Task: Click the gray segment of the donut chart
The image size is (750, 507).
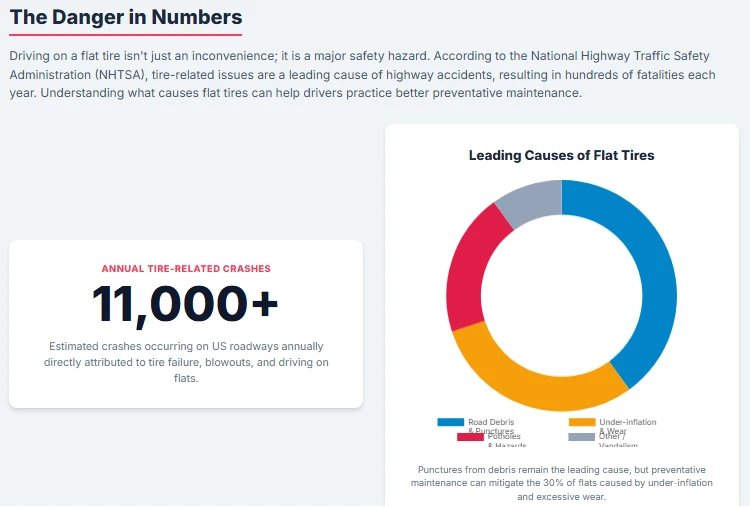Action: click(x=532, y=198)
